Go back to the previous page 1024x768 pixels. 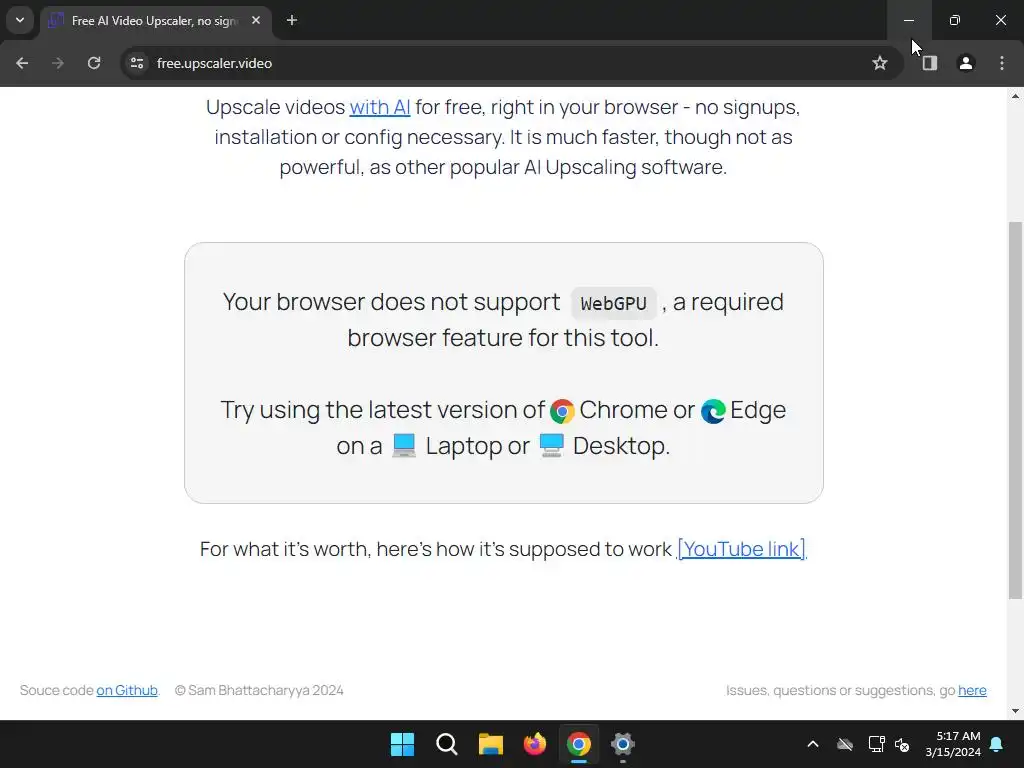22,63
